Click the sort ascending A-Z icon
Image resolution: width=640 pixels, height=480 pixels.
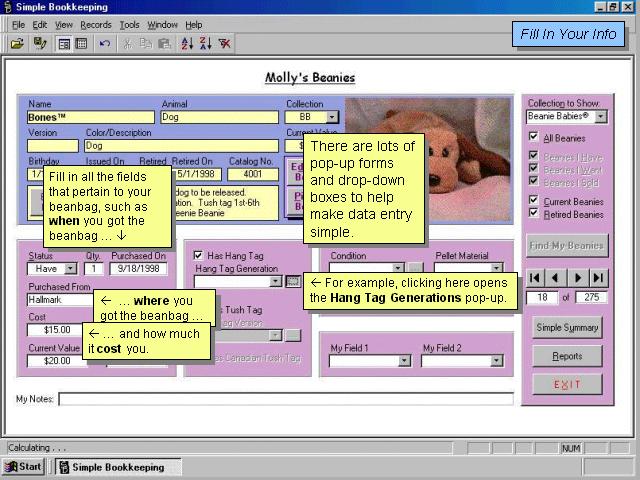tap(186, 44)
